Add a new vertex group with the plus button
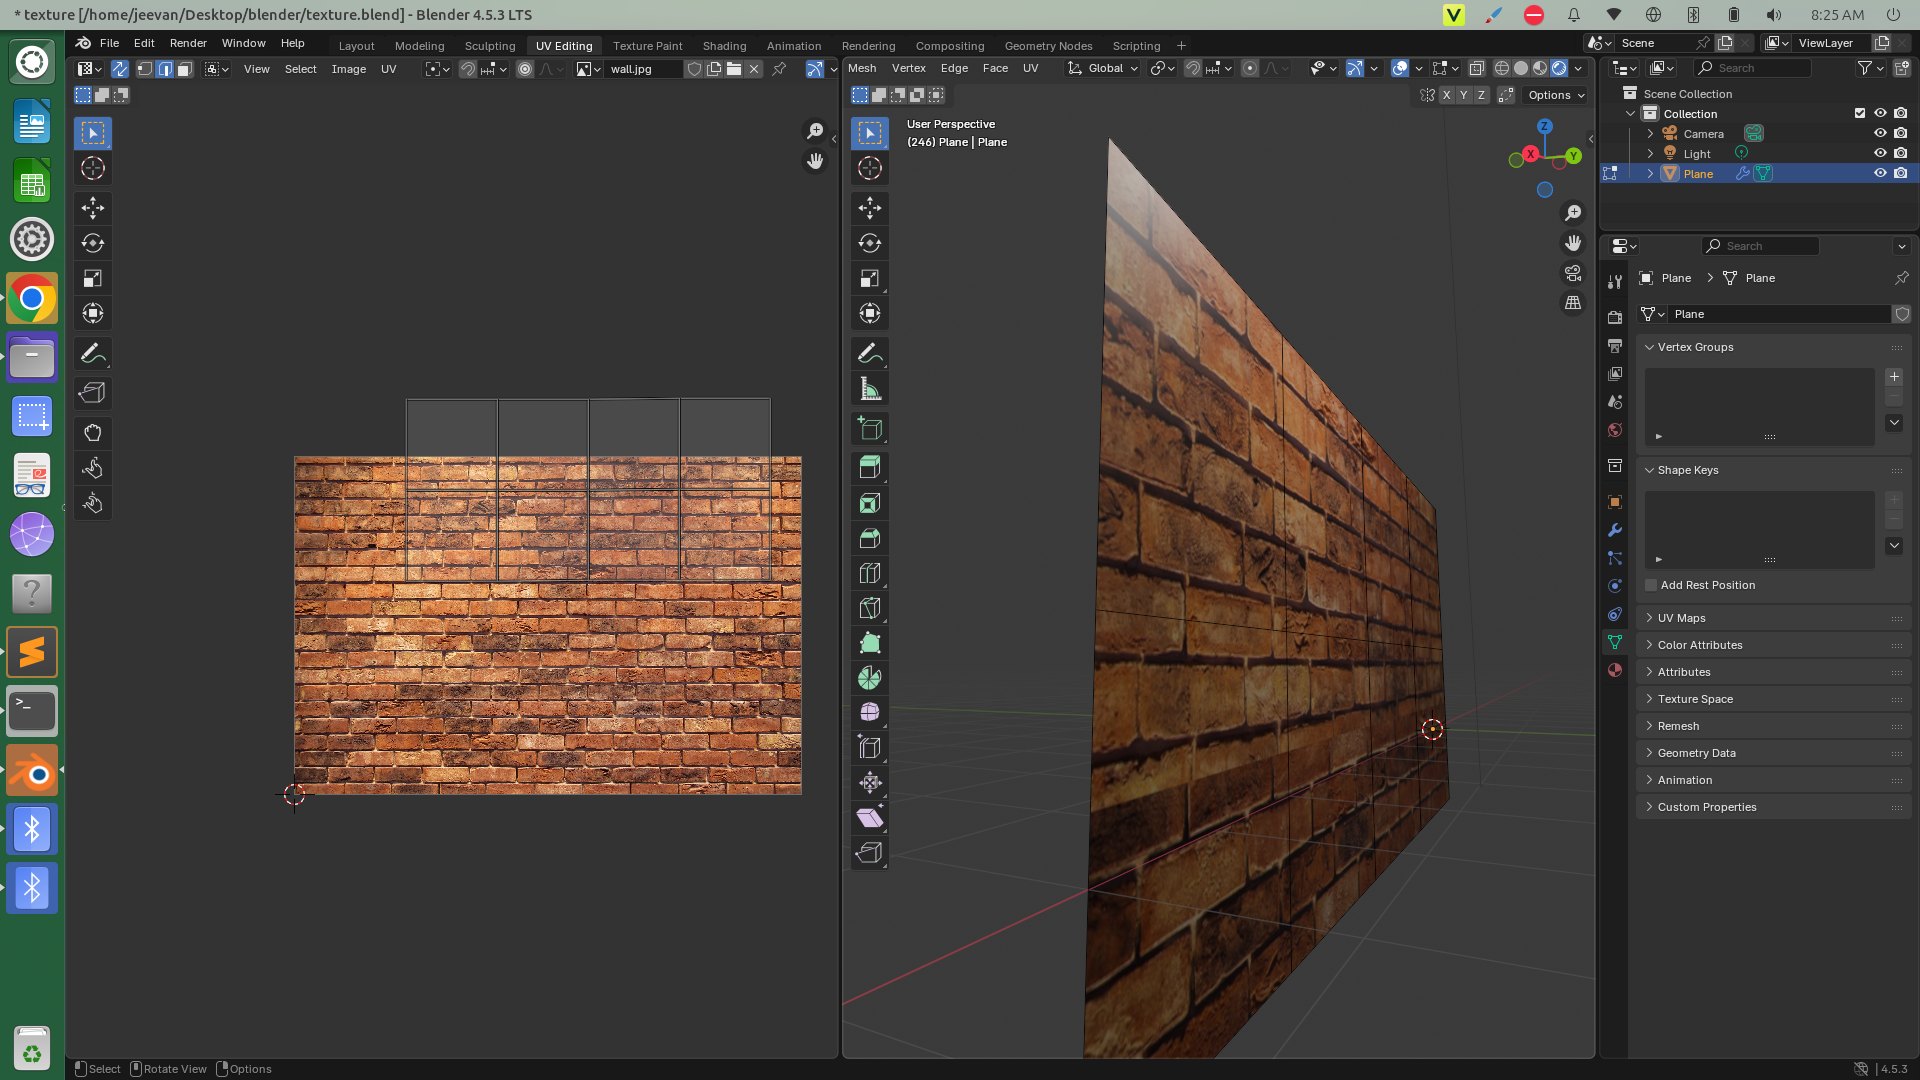 1894,377
